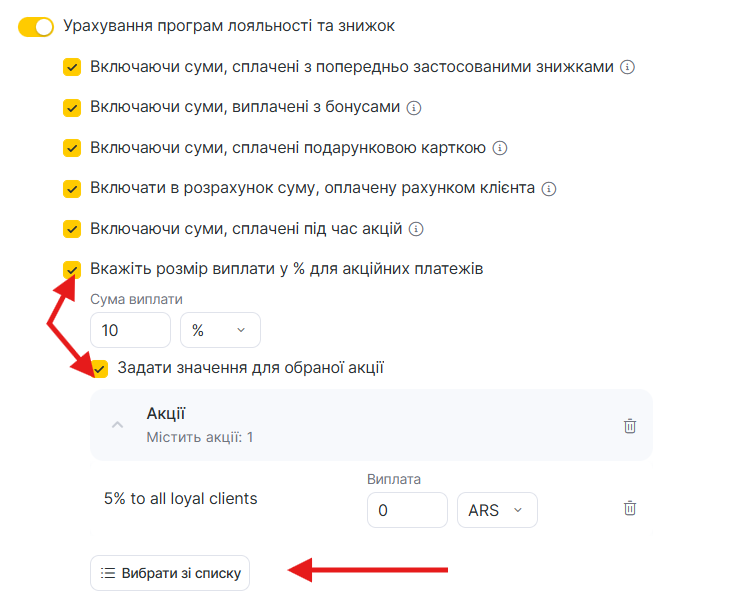The image size is (732, 598).
Task: Open the ARS currency dropdown
Action: [x=496, y=510]
